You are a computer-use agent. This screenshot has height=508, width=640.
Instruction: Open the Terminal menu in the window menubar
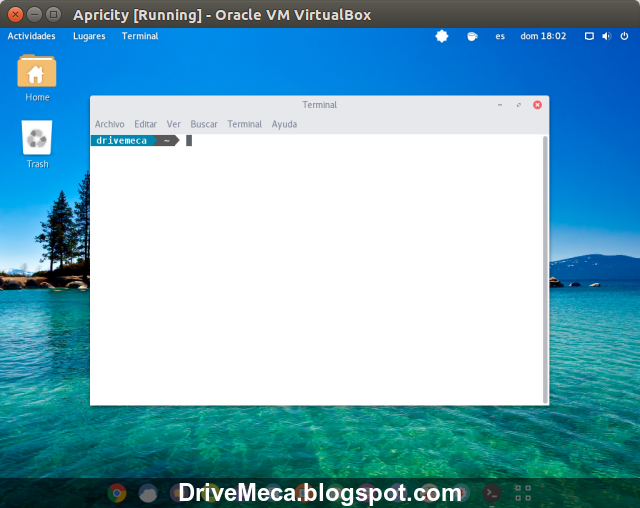click(244, 124)
